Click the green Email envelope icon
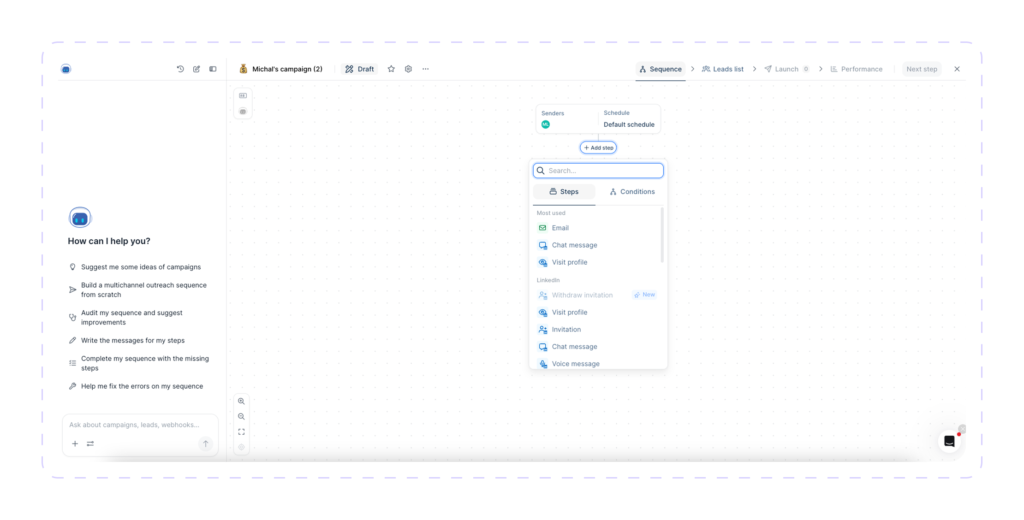This screenshot has width=1024, height=520. [x=542, y=228]
